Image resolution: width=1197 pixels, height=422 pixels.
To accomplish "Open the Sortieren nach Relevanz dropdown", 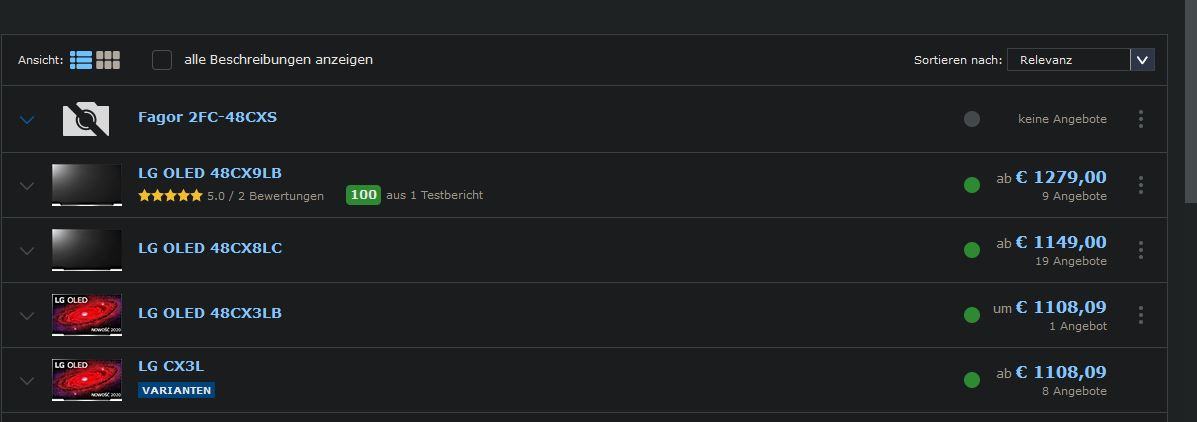I will 1081,60.
